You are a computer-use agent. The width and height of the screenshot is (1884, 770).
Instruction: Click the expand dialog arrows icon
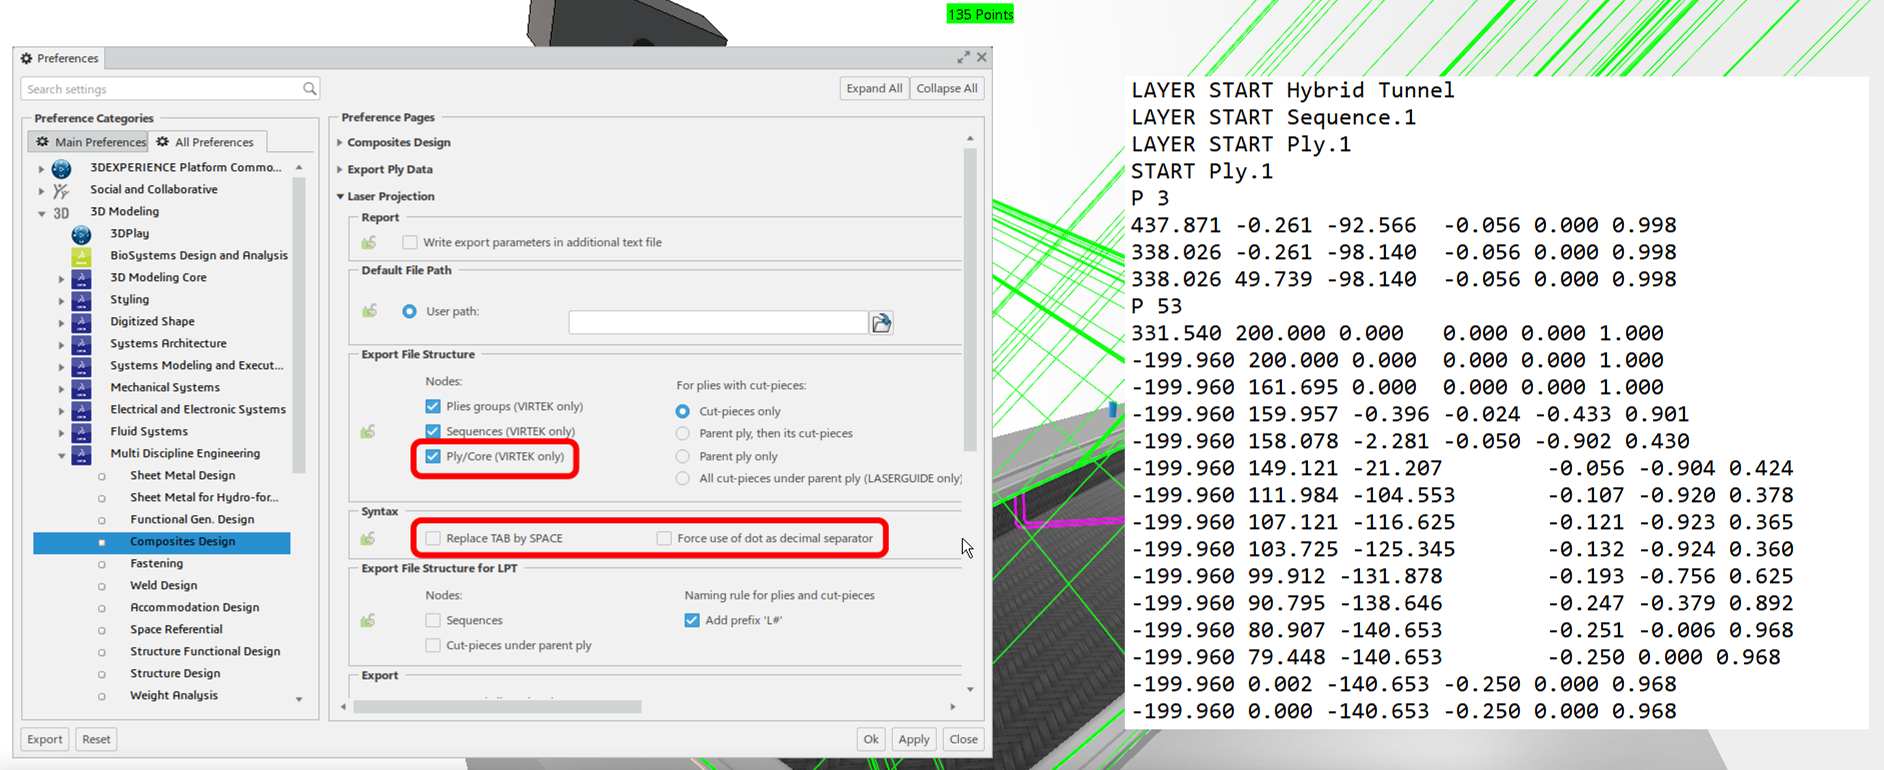(963, 58)
